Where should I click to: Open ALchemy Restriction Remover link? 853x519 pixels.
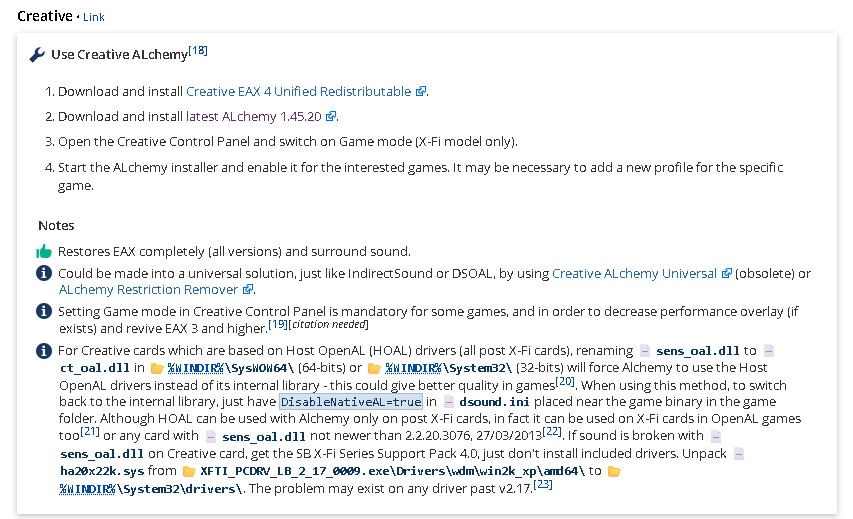(149, 289)
